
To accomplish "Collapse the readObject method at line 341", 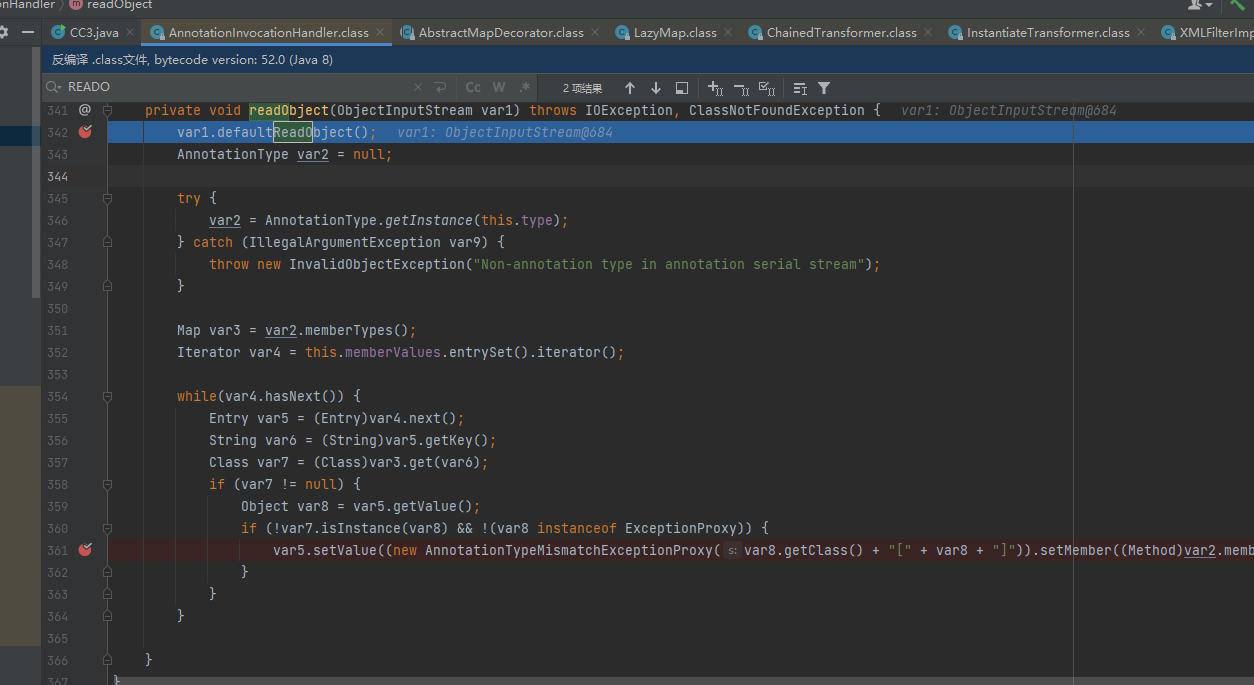I will point(107,110).
